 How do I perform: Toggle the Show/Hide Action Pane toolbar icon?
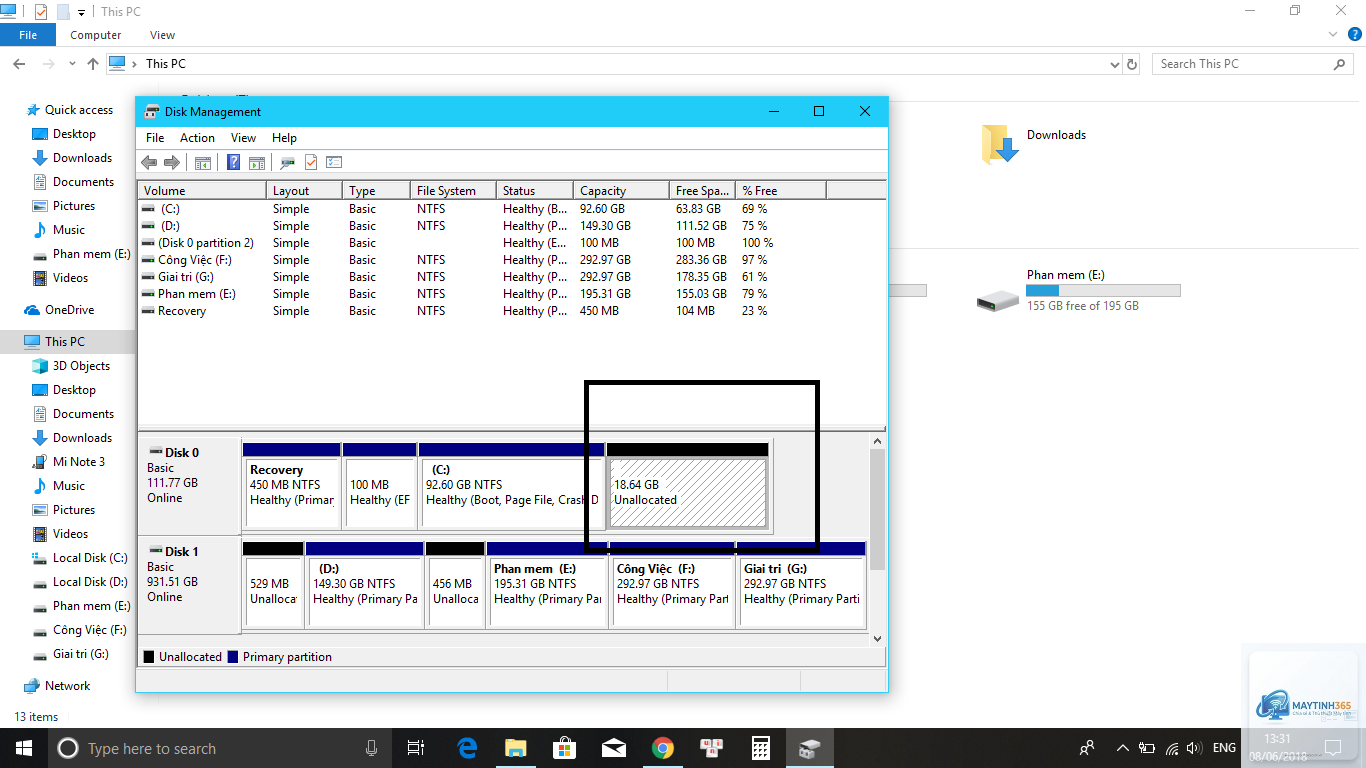[257, 162]
